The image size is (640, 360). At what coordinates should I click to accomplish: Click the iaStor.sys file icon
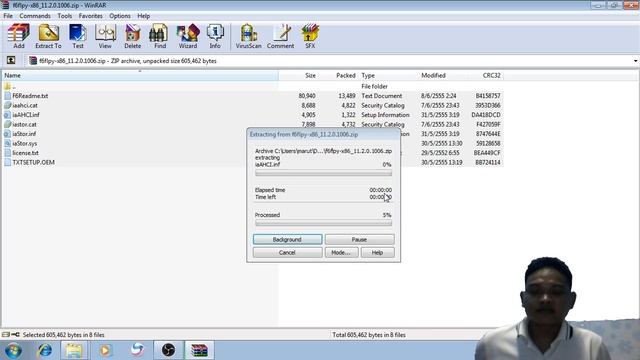pyautogui.click(x=7, y=143)
